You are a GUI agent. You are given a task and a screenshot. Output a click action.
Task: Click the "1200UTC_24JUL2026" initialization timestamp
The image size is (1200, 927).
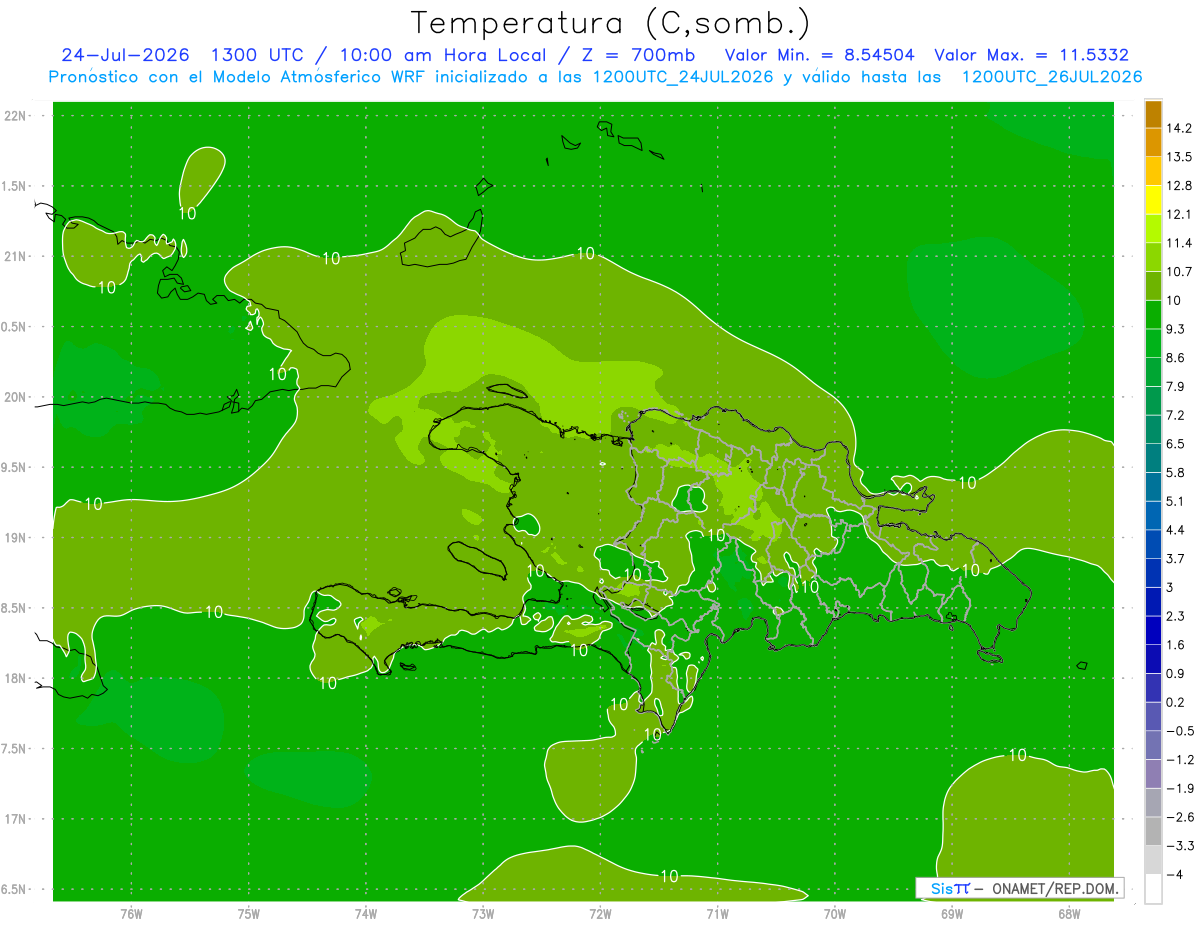tap(683, 77)
